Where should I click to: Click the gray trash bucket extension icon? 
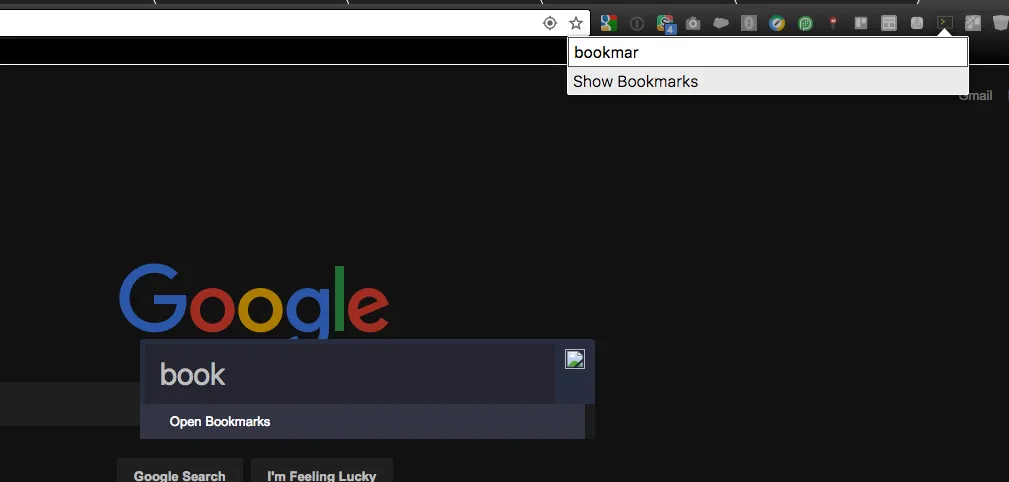(x=1000, y=24)
